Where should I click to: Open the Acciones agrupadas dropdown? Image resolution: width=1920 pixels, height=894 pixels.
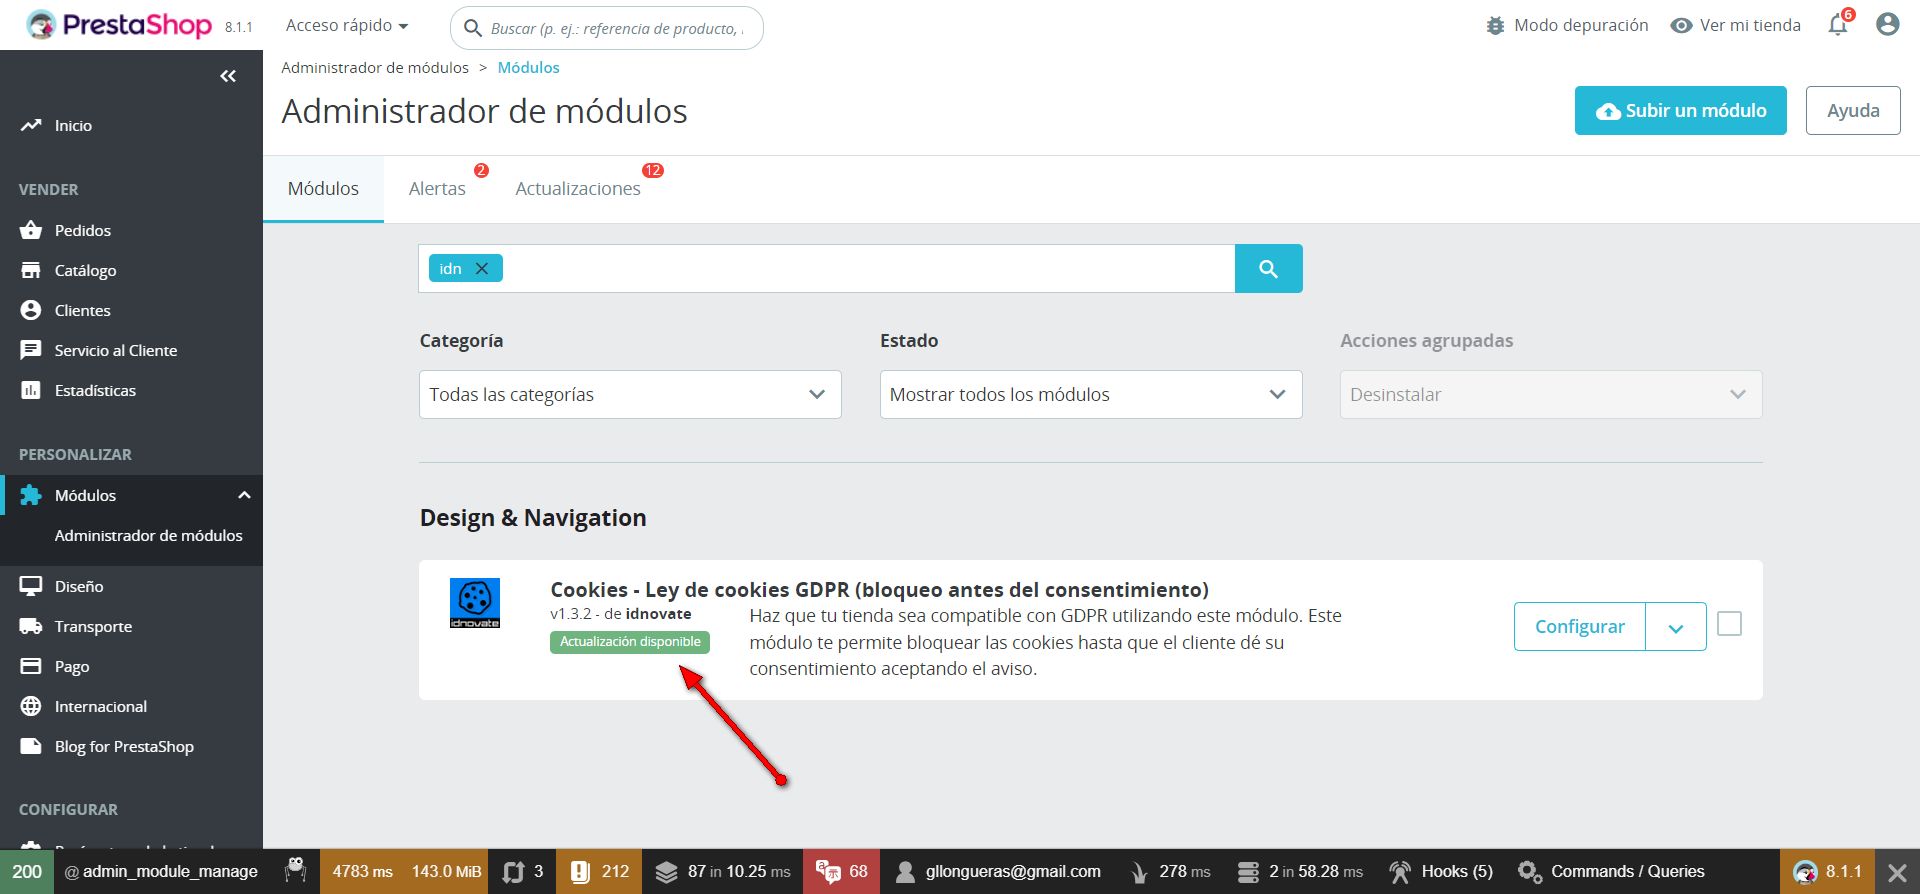pos(1551,394)
